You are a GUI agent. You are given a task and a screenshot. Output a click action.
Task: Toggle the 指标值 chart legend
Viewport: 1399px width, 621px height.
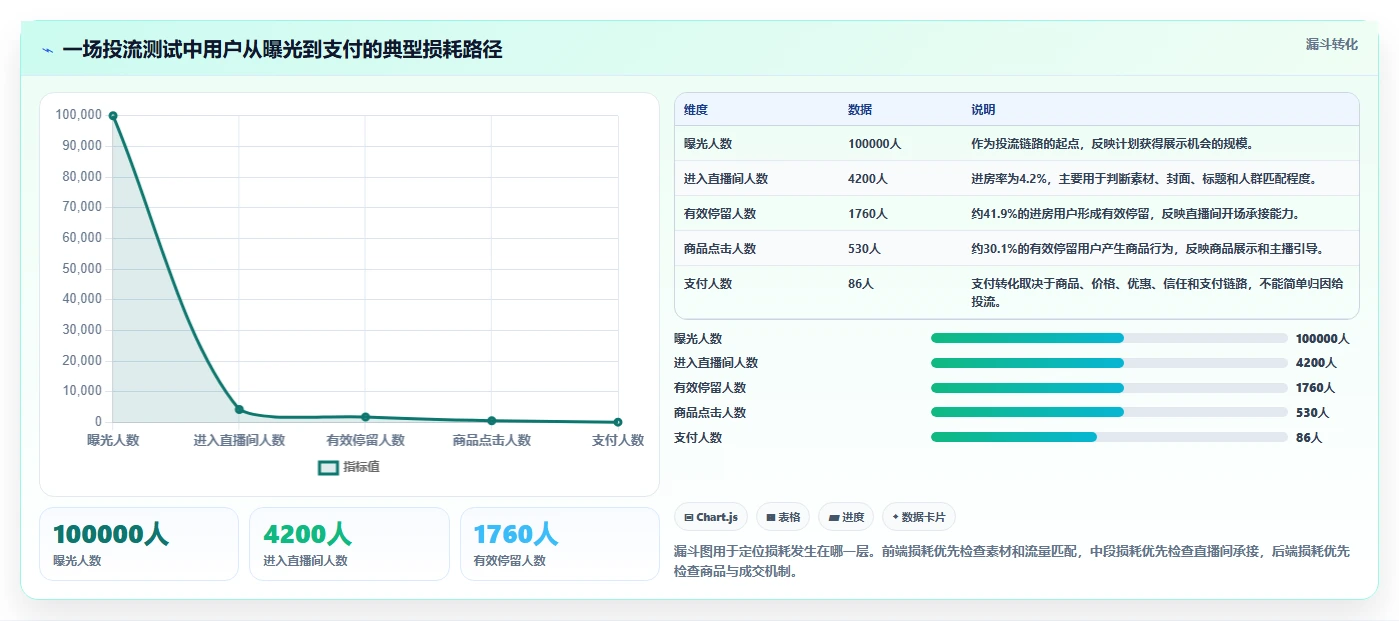click(348, 467)
